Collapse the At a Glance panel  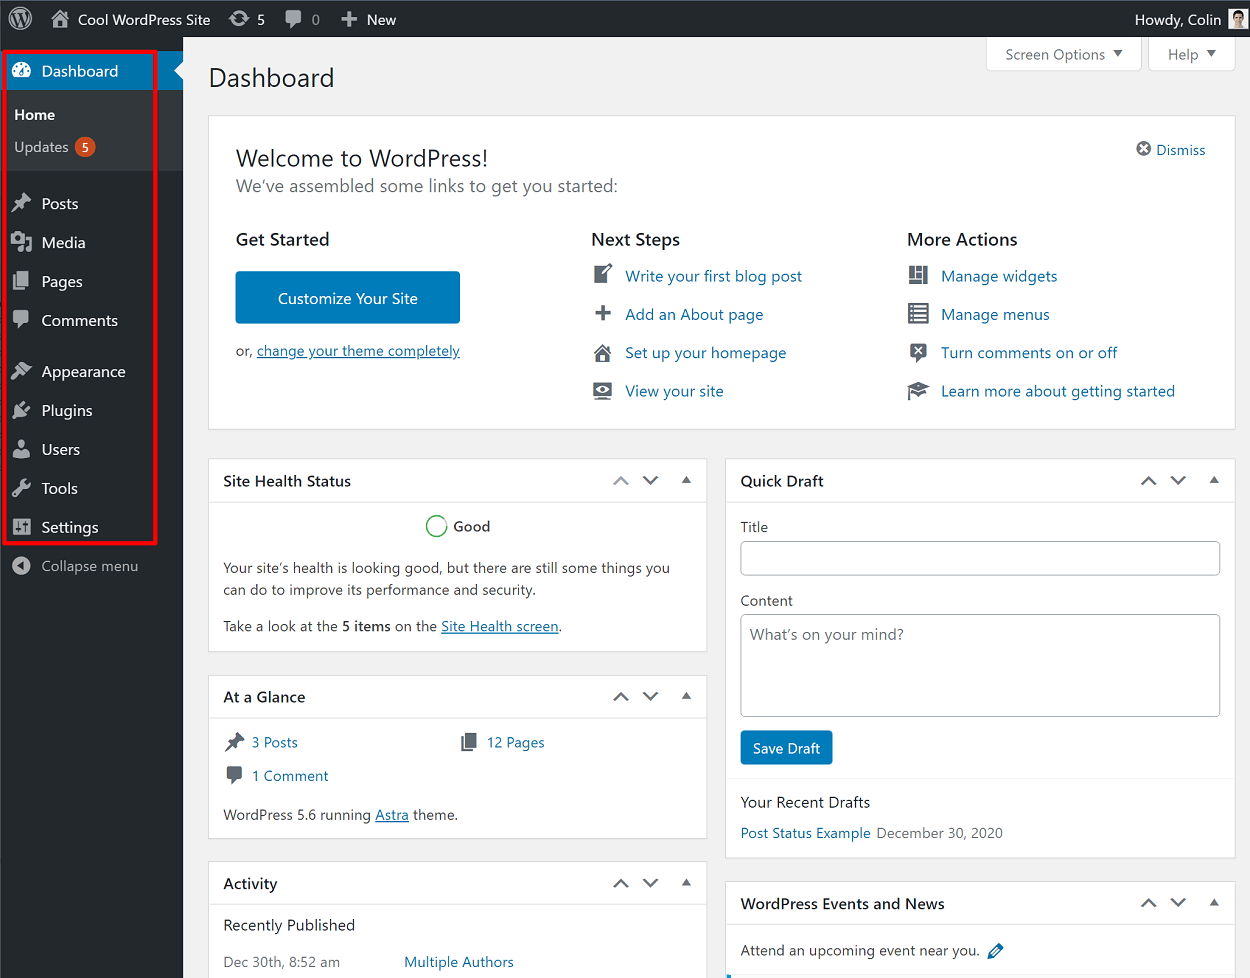[686, 696]
